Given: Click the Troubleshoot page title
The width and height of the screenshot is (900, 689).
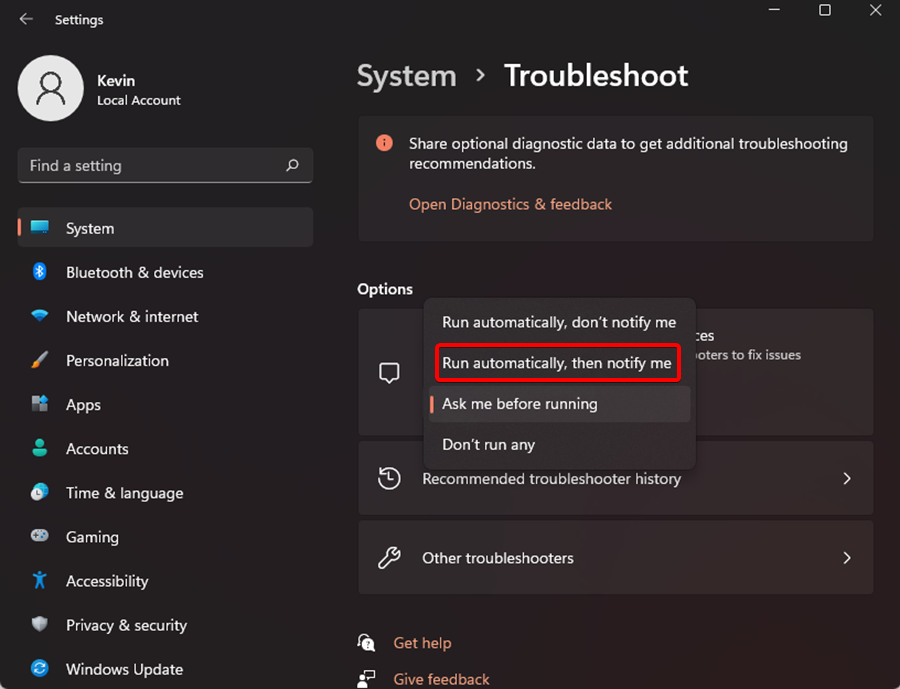Looking at the screenshot, I should (596, 75).
